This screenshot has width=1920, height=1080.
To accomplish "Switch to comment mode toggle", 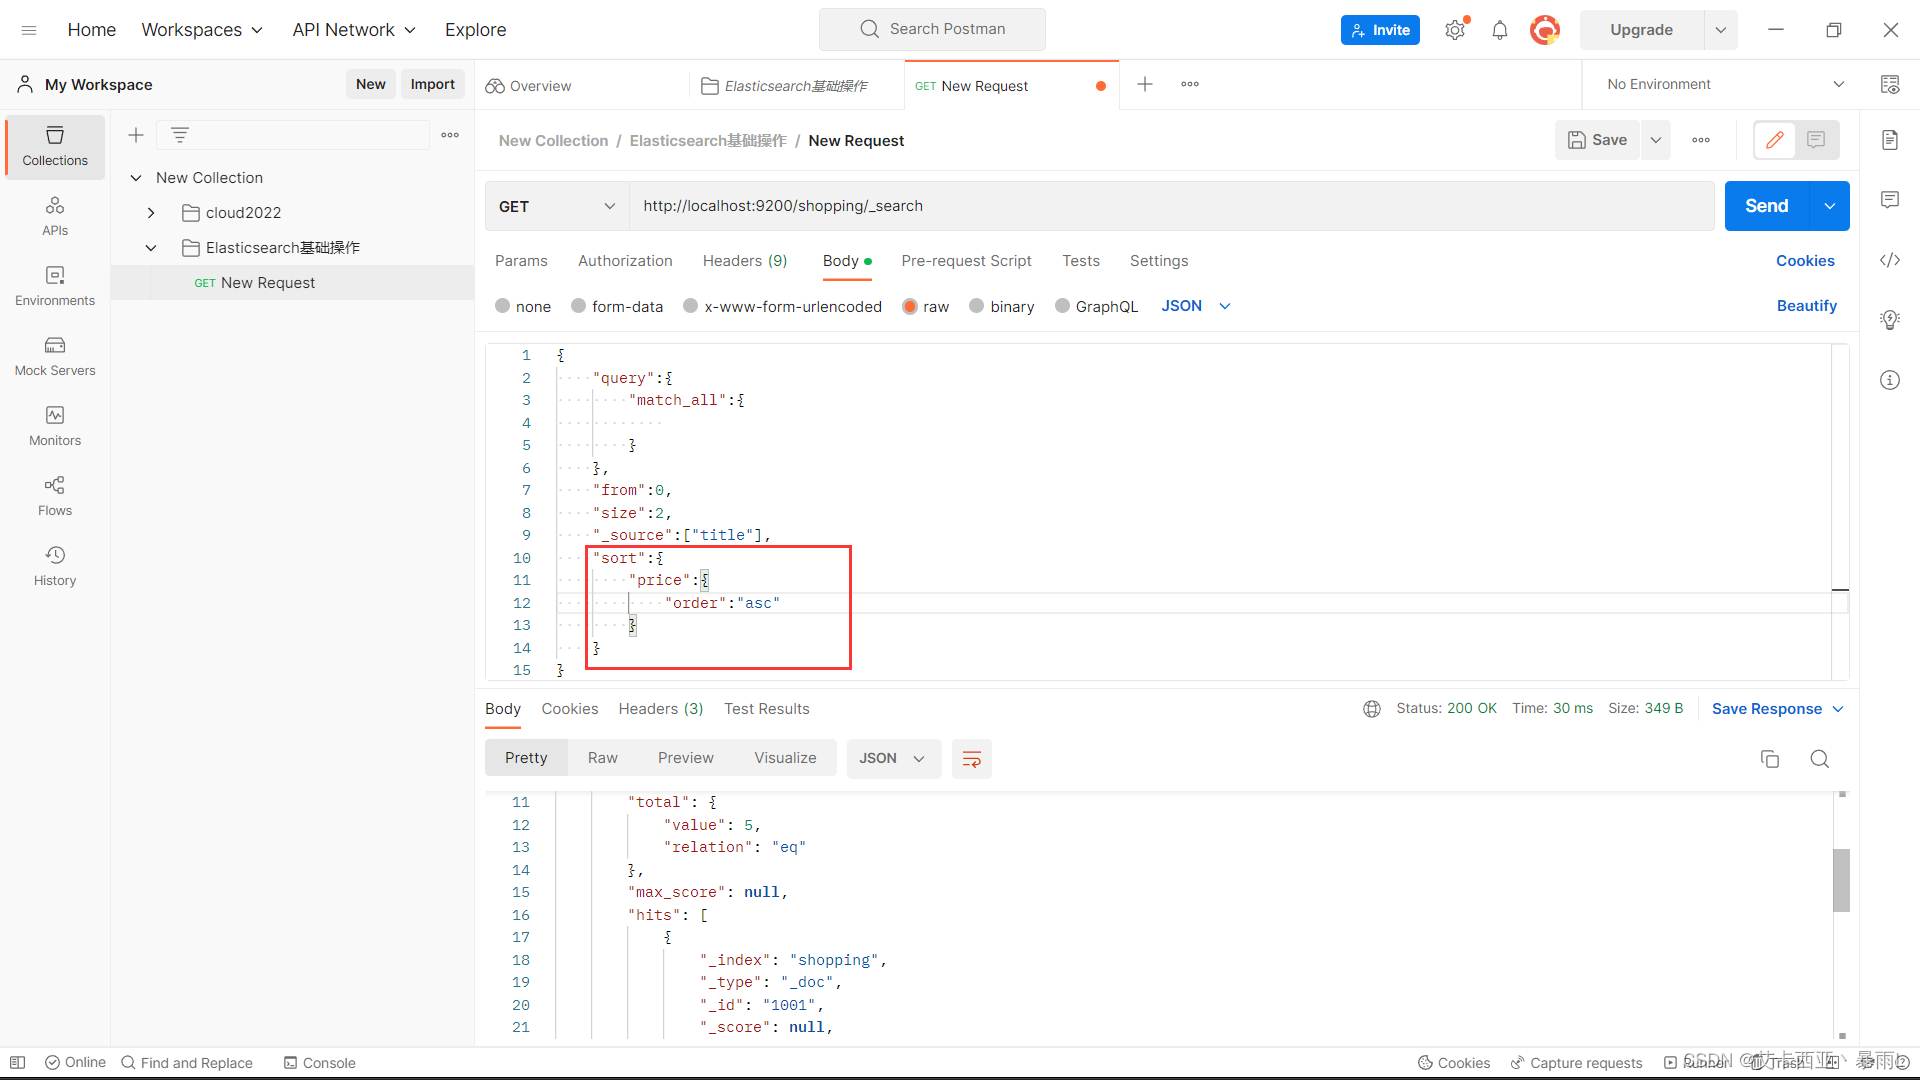I will tap(1817, 140).
